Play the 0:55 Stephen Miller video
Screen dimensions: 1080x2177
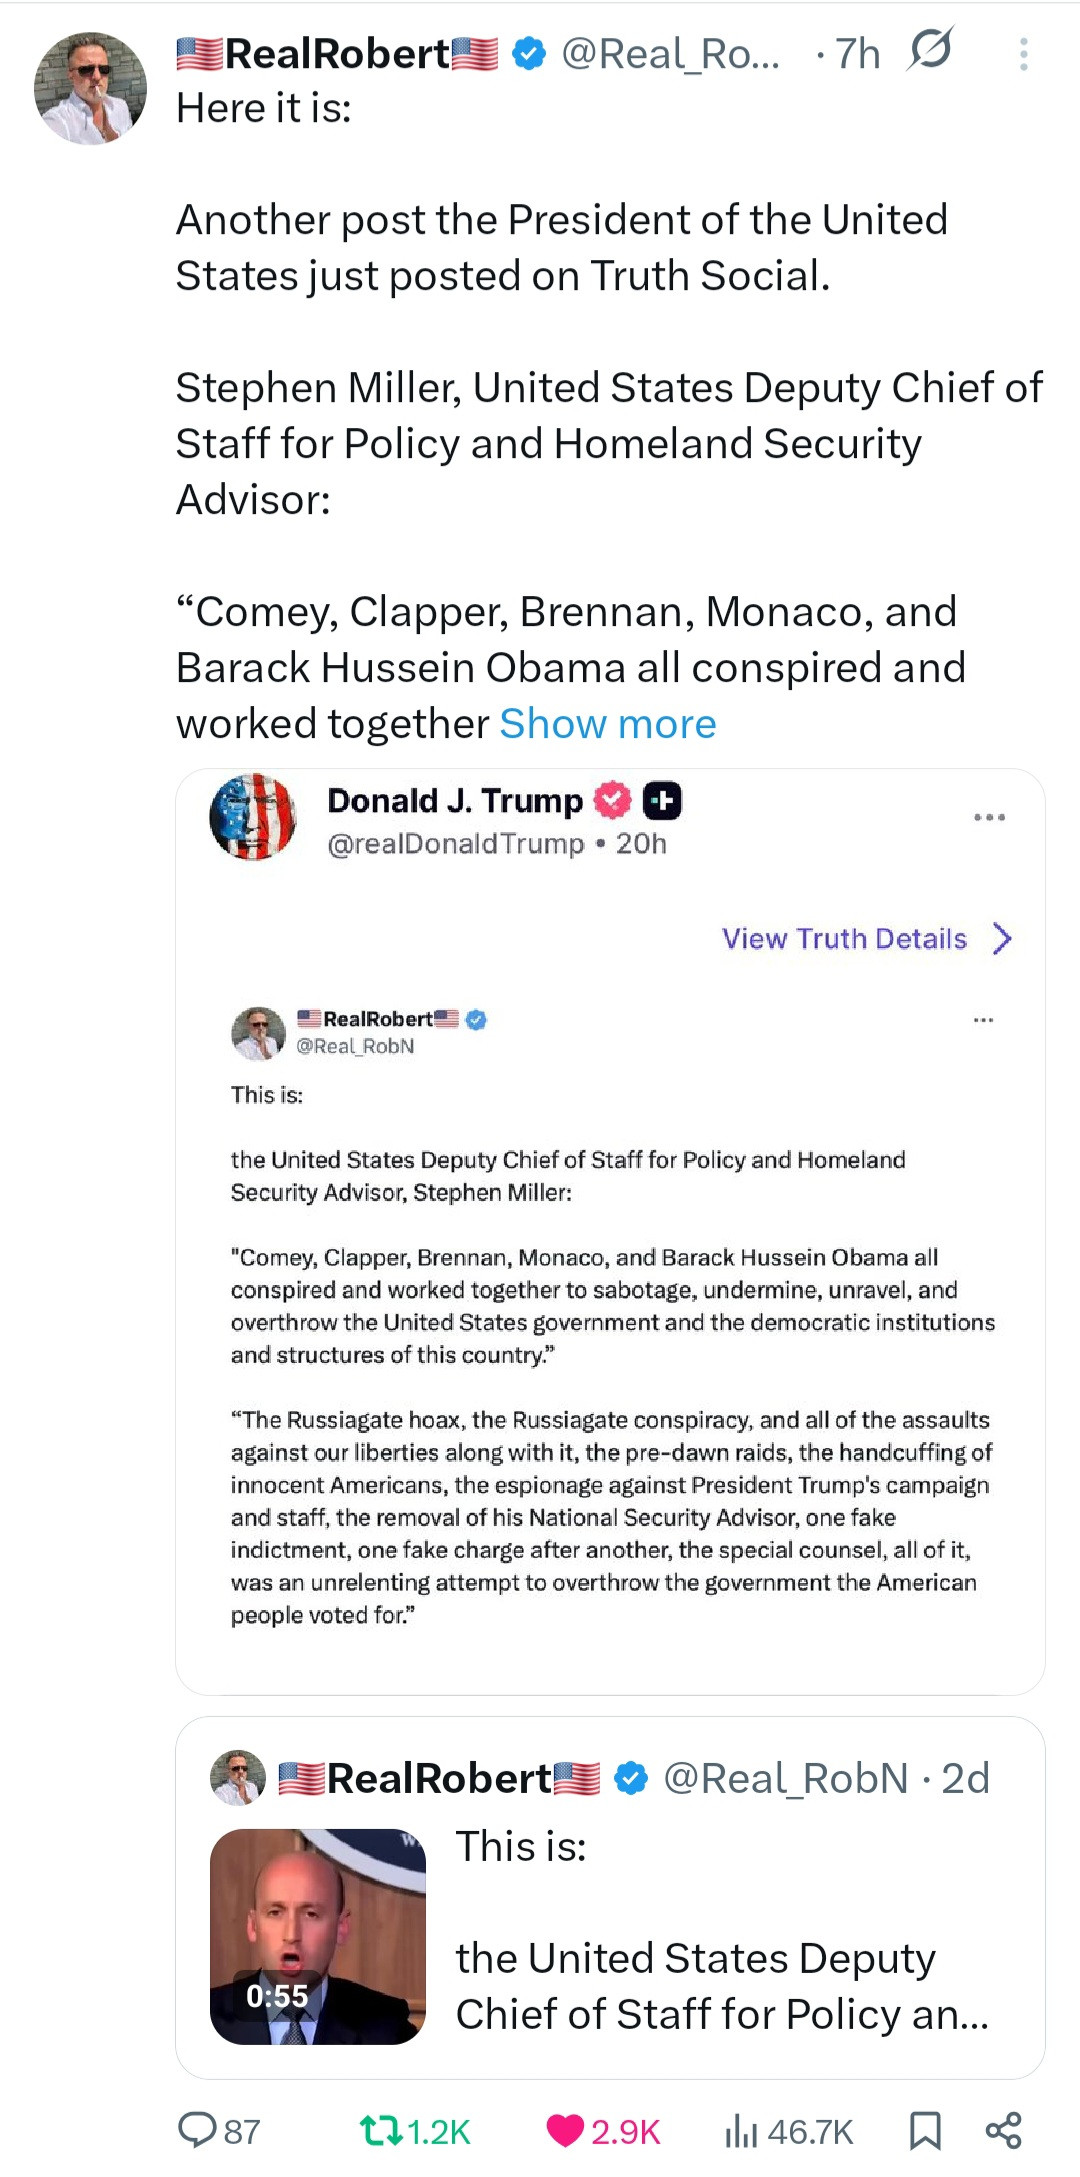(x=318, y=1936)
